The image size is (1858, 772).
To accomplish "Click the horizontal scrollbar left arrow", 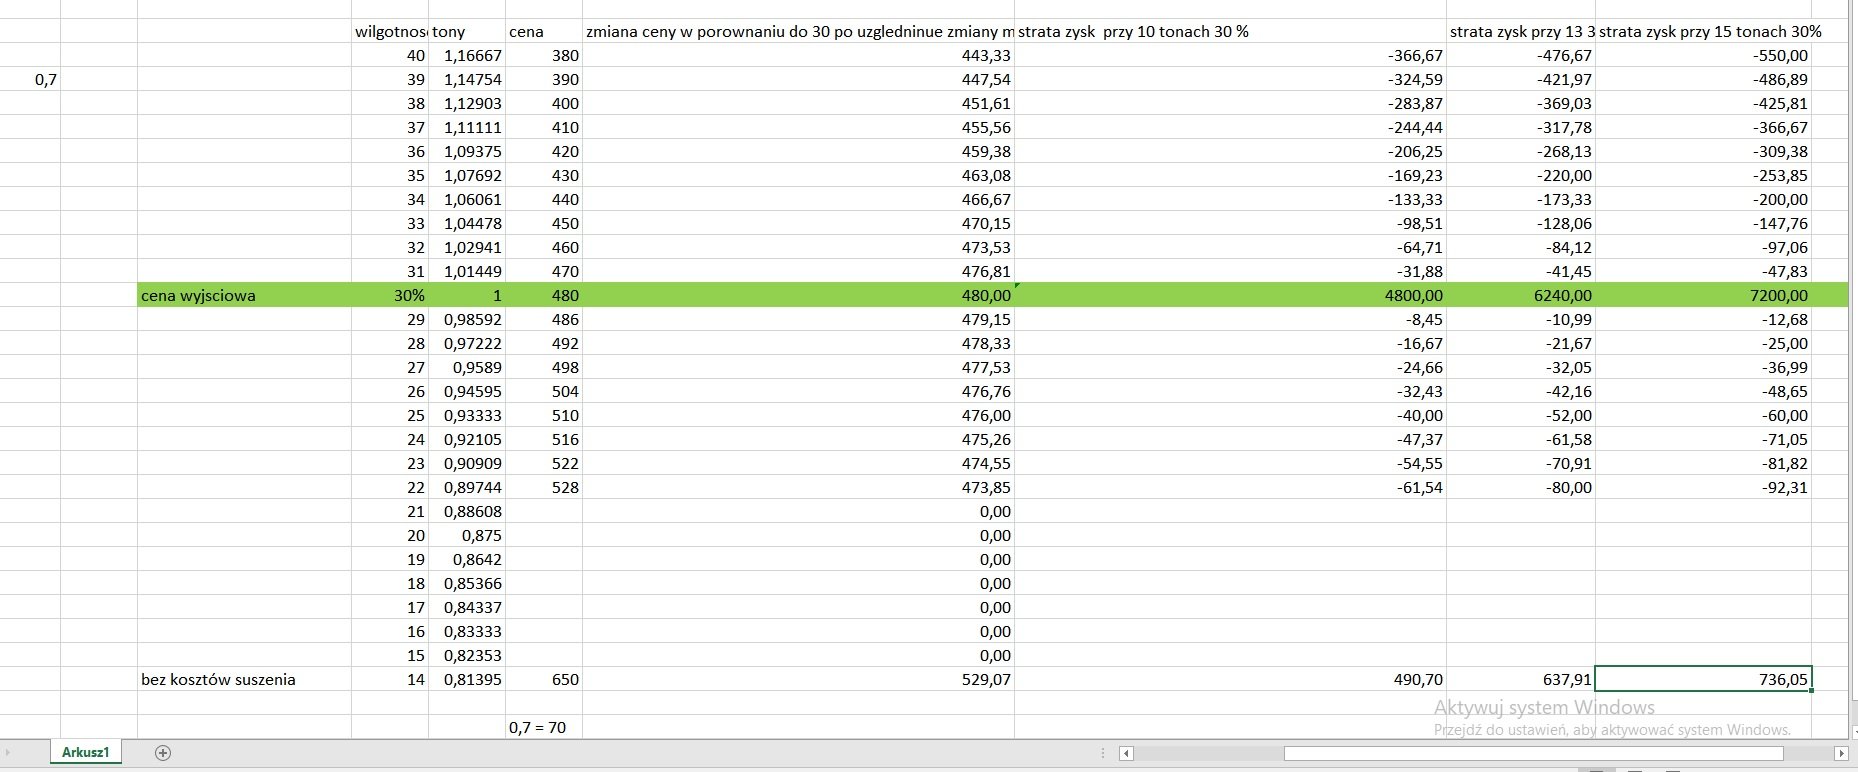I will 1126,754.
